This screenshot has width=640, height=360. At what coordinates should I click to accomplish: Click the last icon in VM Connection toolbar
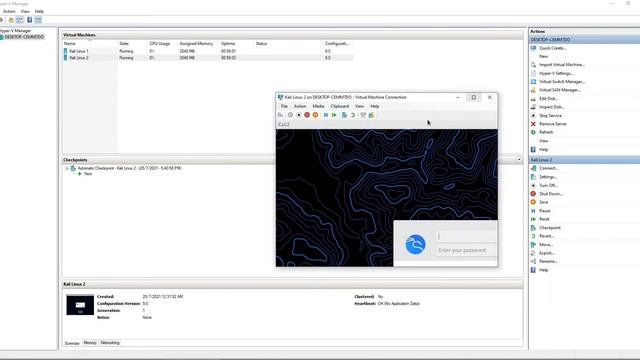coord(371,115)
